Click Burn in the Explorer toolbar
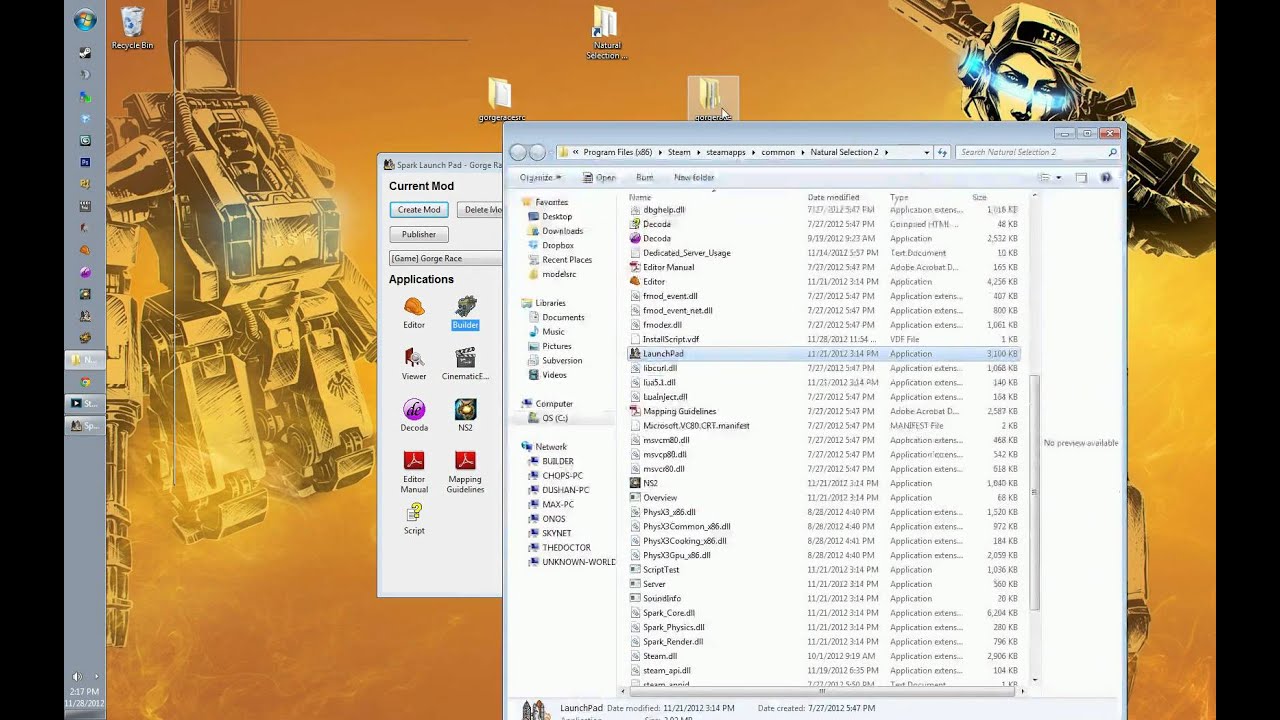This screenshot has height=720, width=1280. 645,177
